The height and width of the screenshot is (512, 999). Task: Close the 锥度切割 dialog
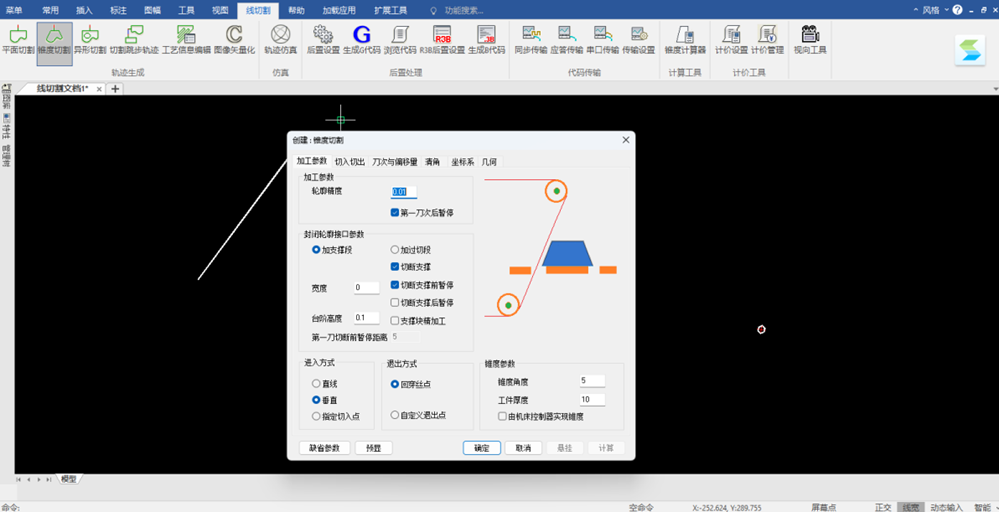click(x=625, y=140)
